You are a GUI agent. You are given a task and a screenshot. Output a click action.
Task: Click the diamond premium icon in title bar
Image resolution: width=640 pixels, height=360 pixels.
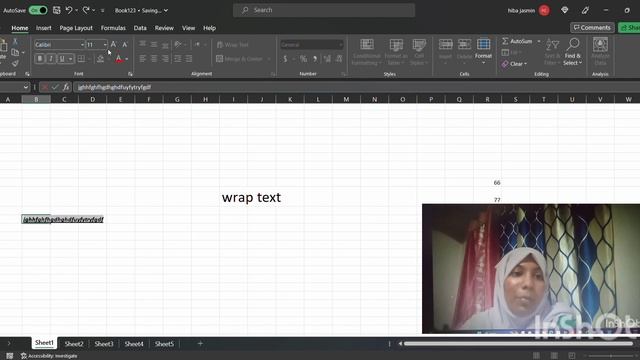(x=564, y=10)
